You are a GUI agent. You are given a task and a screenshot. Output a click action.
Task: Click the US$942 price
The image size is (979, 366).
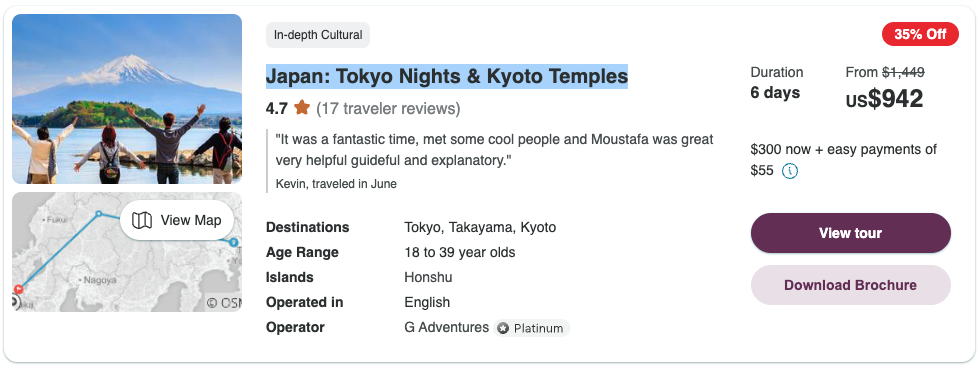coord(884,99)
